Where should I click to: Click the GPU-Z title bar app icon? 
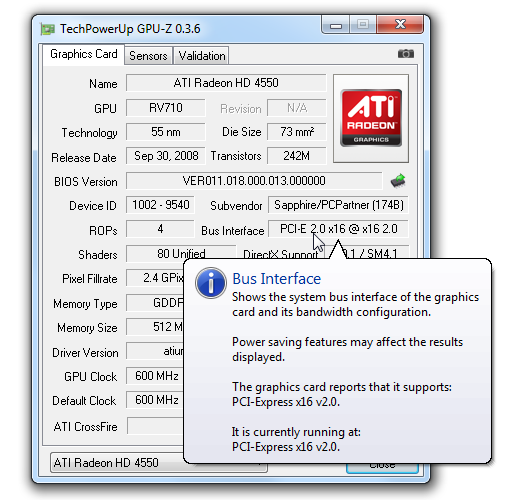point(48,29)
